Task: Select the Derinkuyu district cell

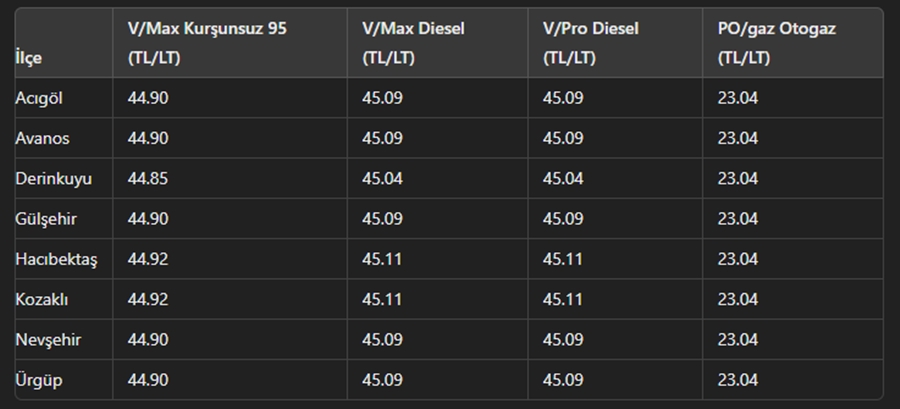Action: click(x=53, y=178)
